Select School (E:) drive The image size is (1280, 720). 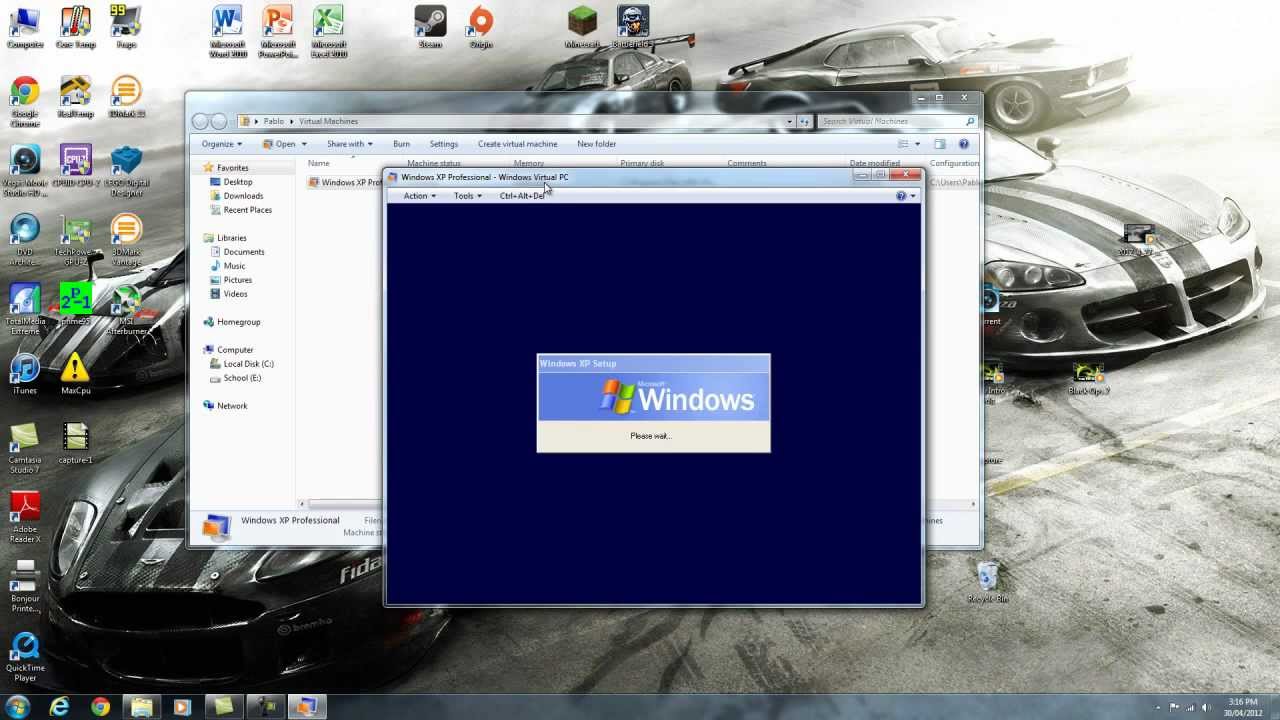point(242,378)
